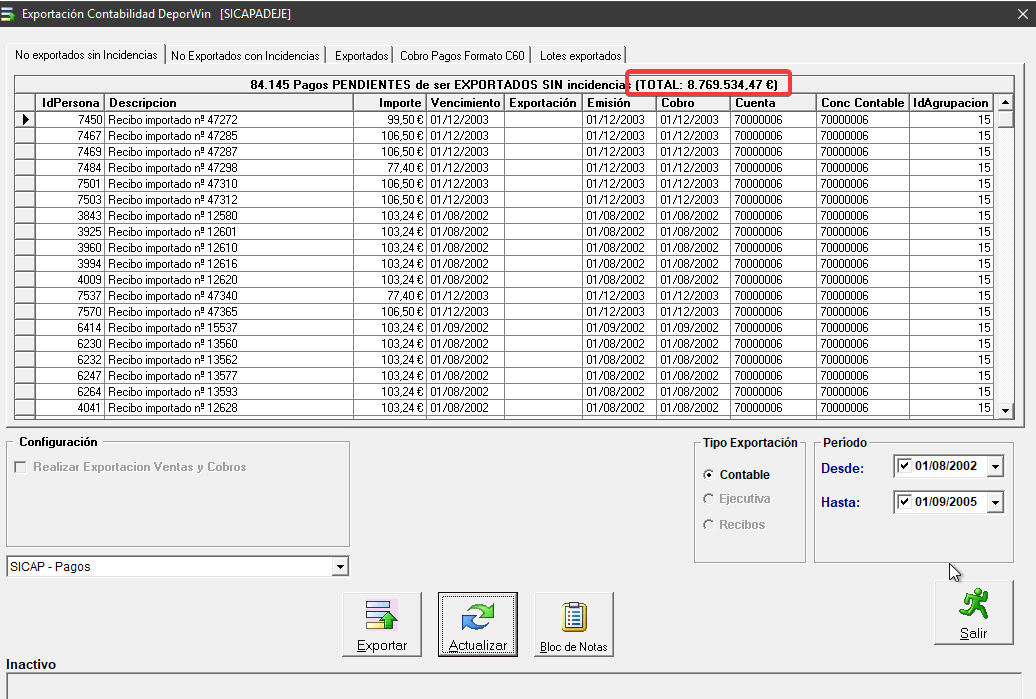The width and height of the screenshot is (1036, 699).
Task: Click the vertical scrollbar thumb of grid
Action: pos(1005,120)
